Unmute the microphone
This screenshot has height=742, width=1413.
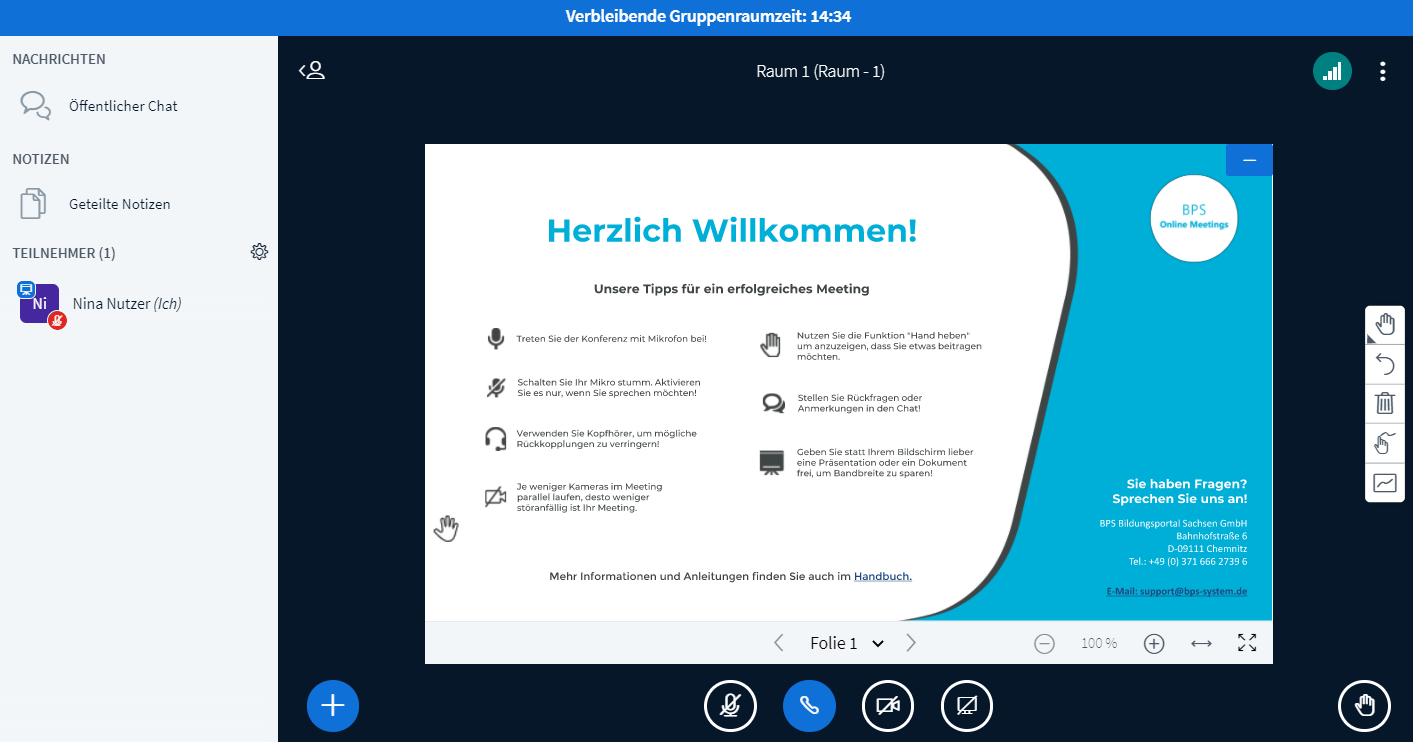730,706
